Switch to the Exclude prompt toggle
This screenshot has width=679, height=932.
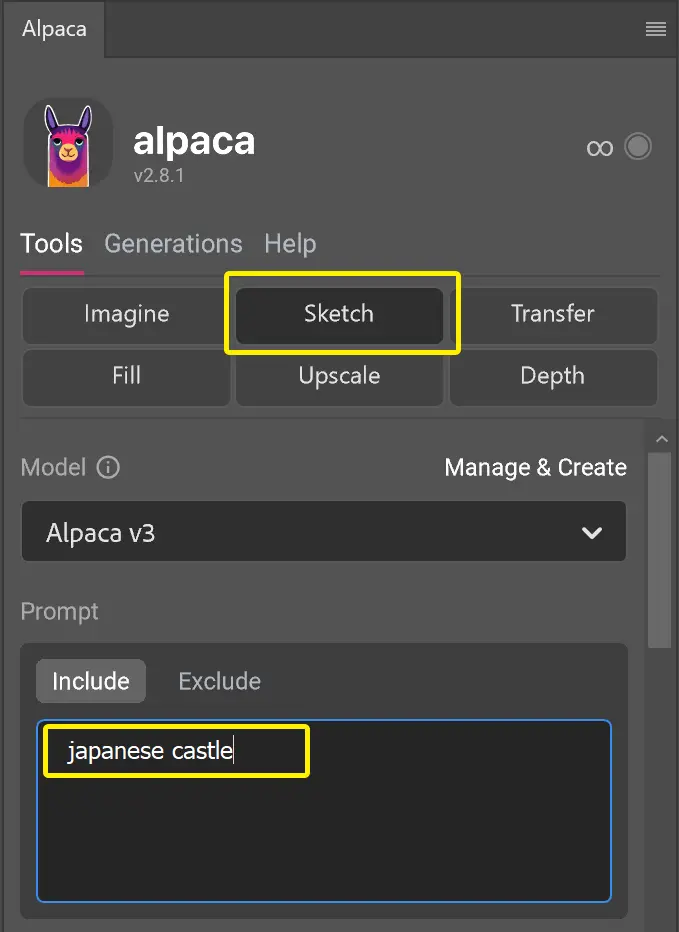[x=219, y=681]
